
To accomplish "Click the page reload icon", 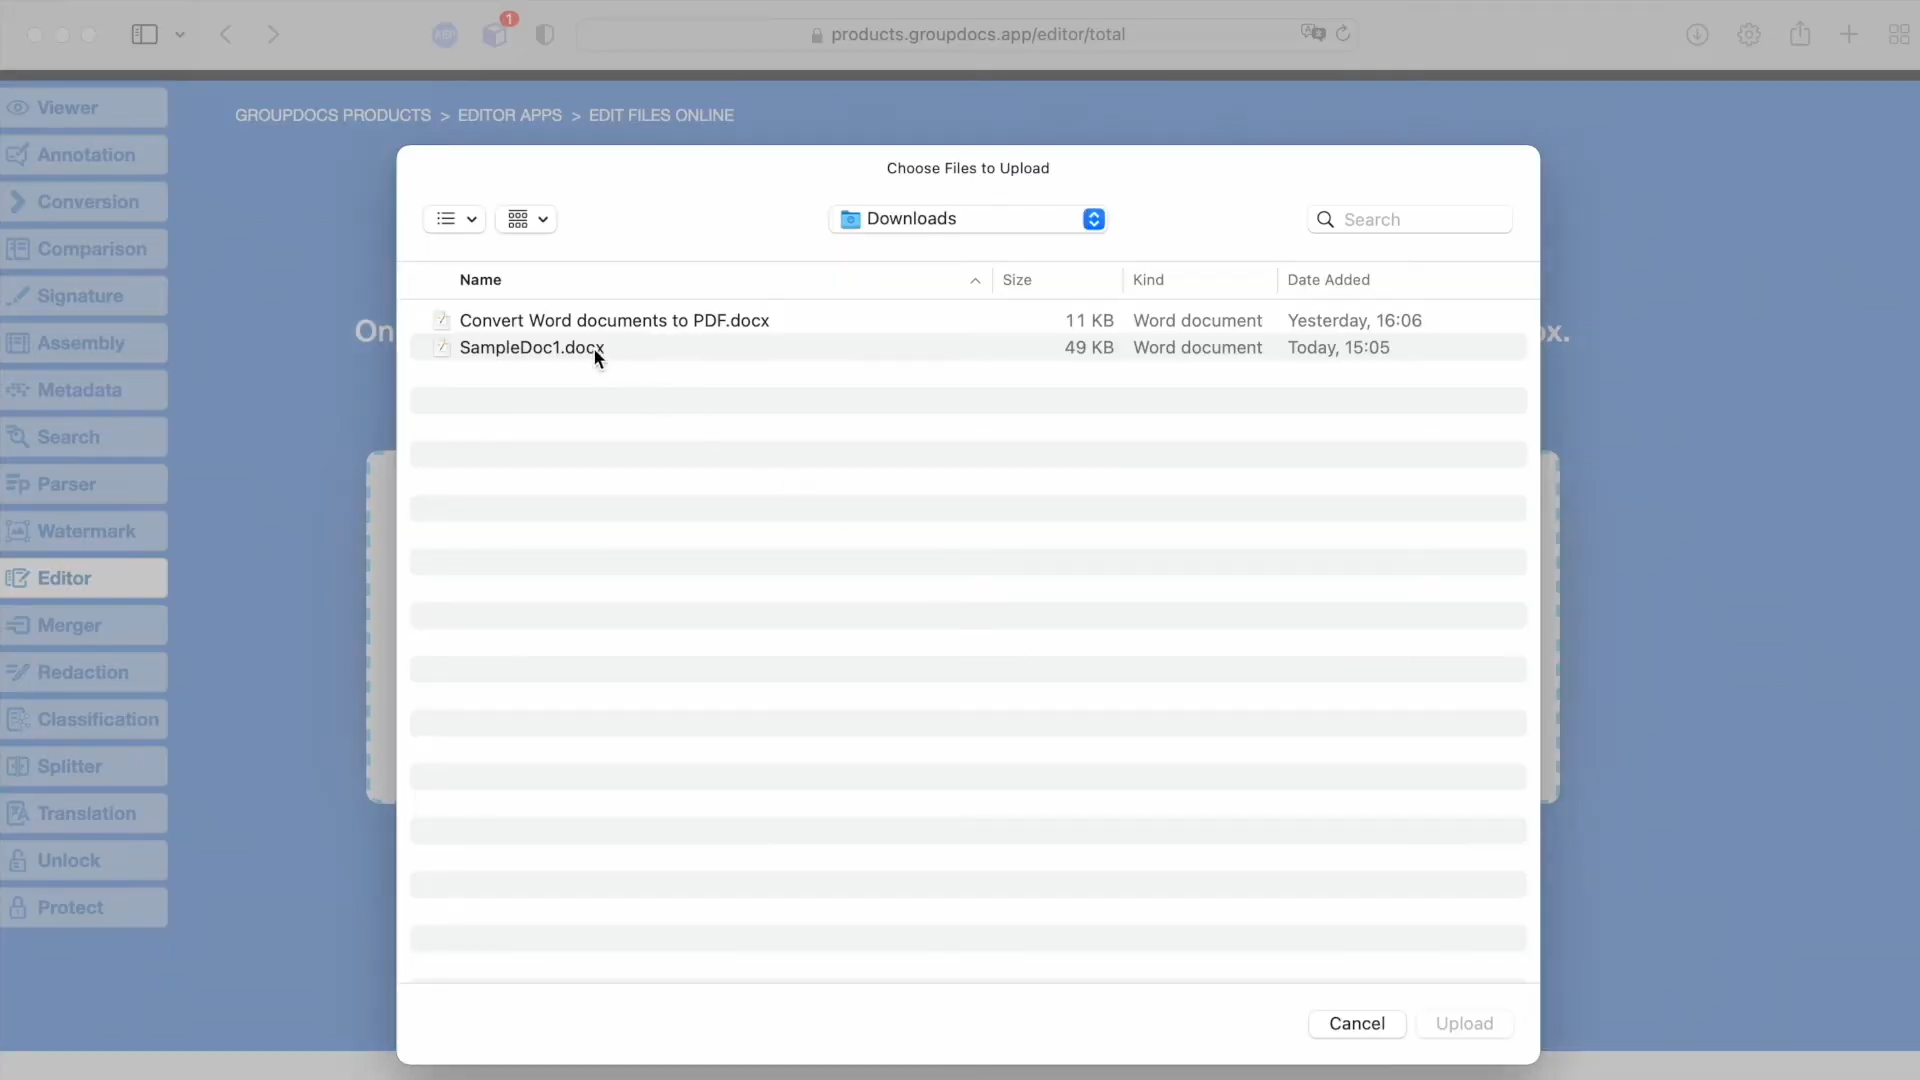I will [1343, 34].
